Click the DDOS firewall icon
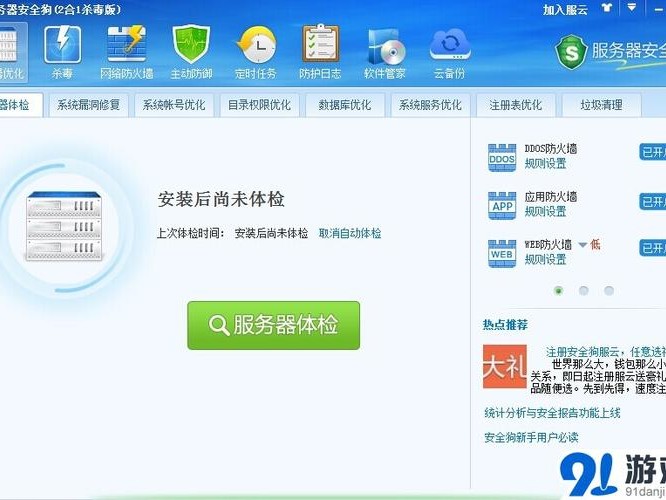The width and height of the screenshot is (666, 500). click(502, 158)
